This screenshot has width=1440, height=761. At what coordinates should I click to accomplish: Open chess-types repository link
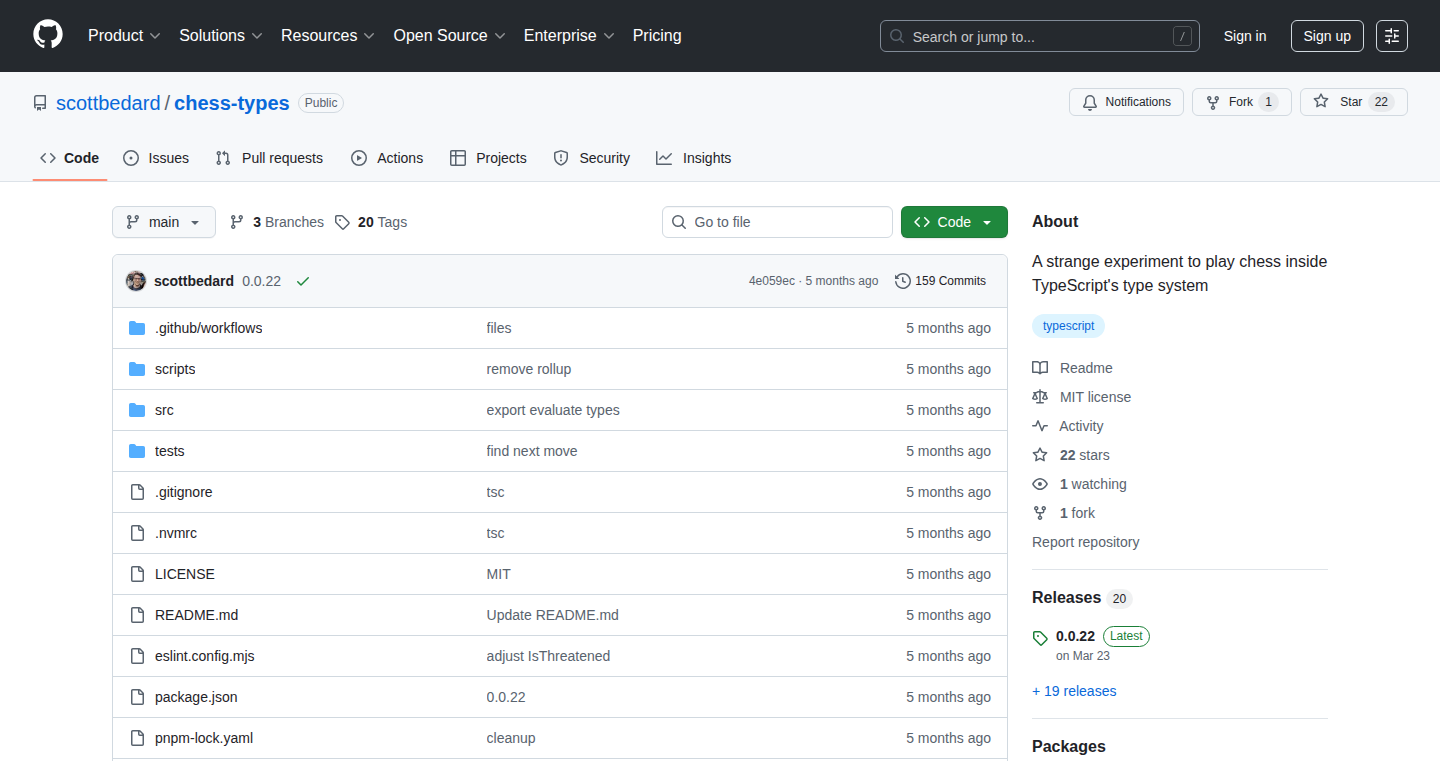pos(232,103)
